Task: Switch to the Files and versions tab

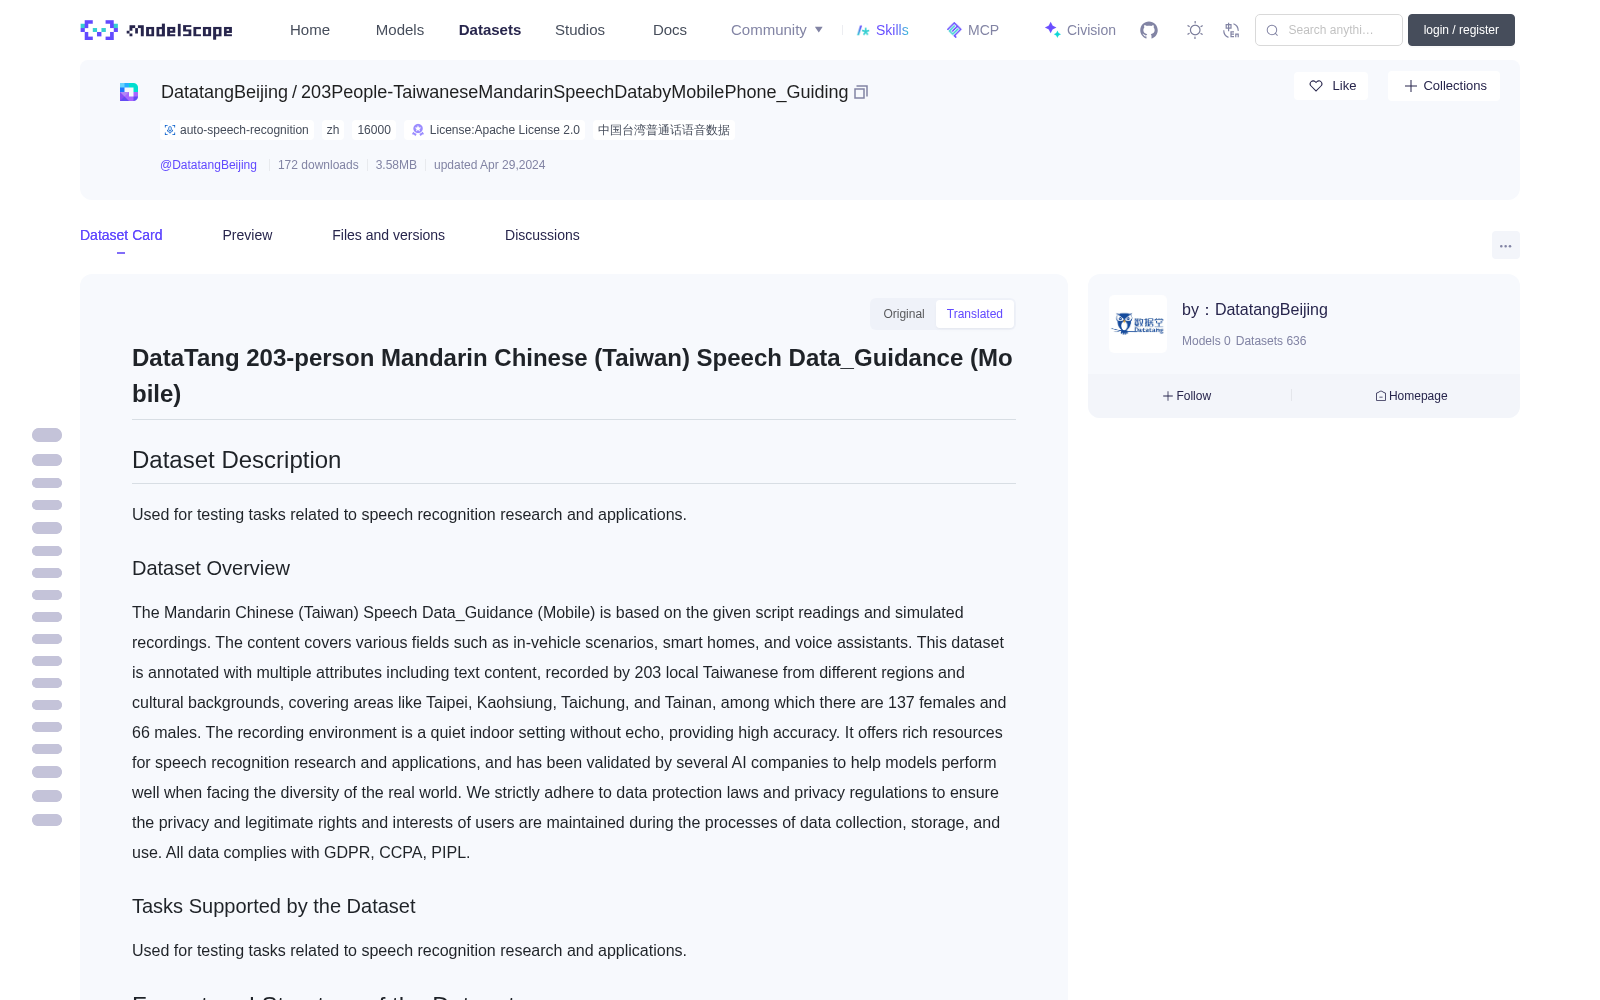Action: (x=388, y=235)
